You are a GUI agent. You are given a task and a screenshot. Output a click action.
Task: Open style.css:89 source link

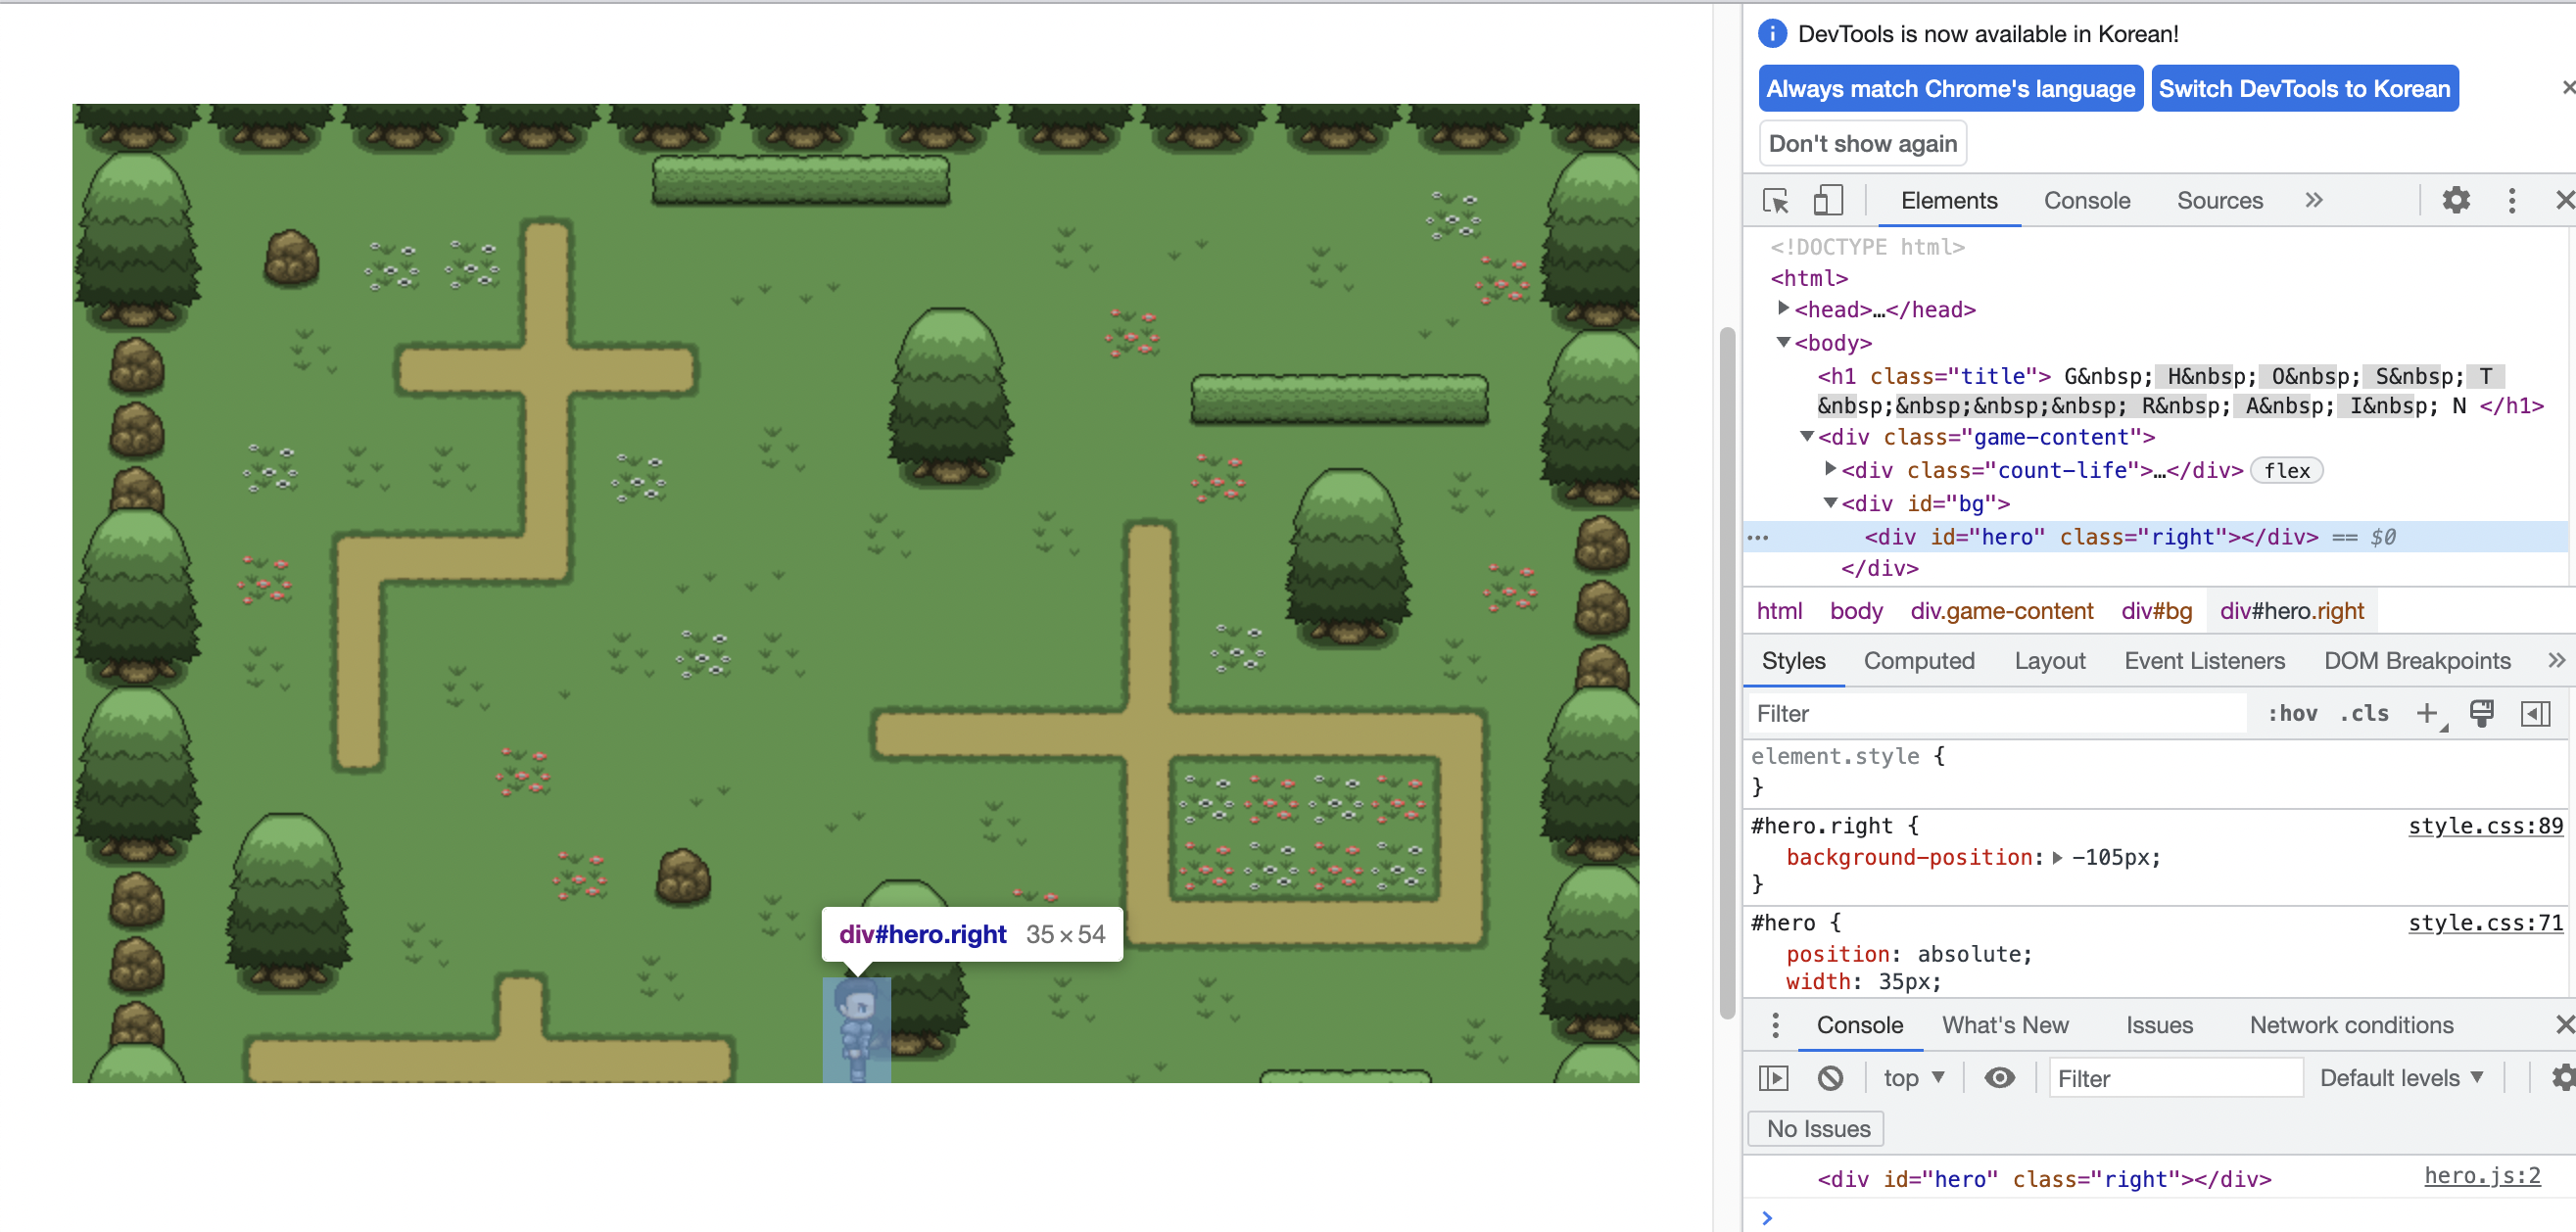point(2485,826)
